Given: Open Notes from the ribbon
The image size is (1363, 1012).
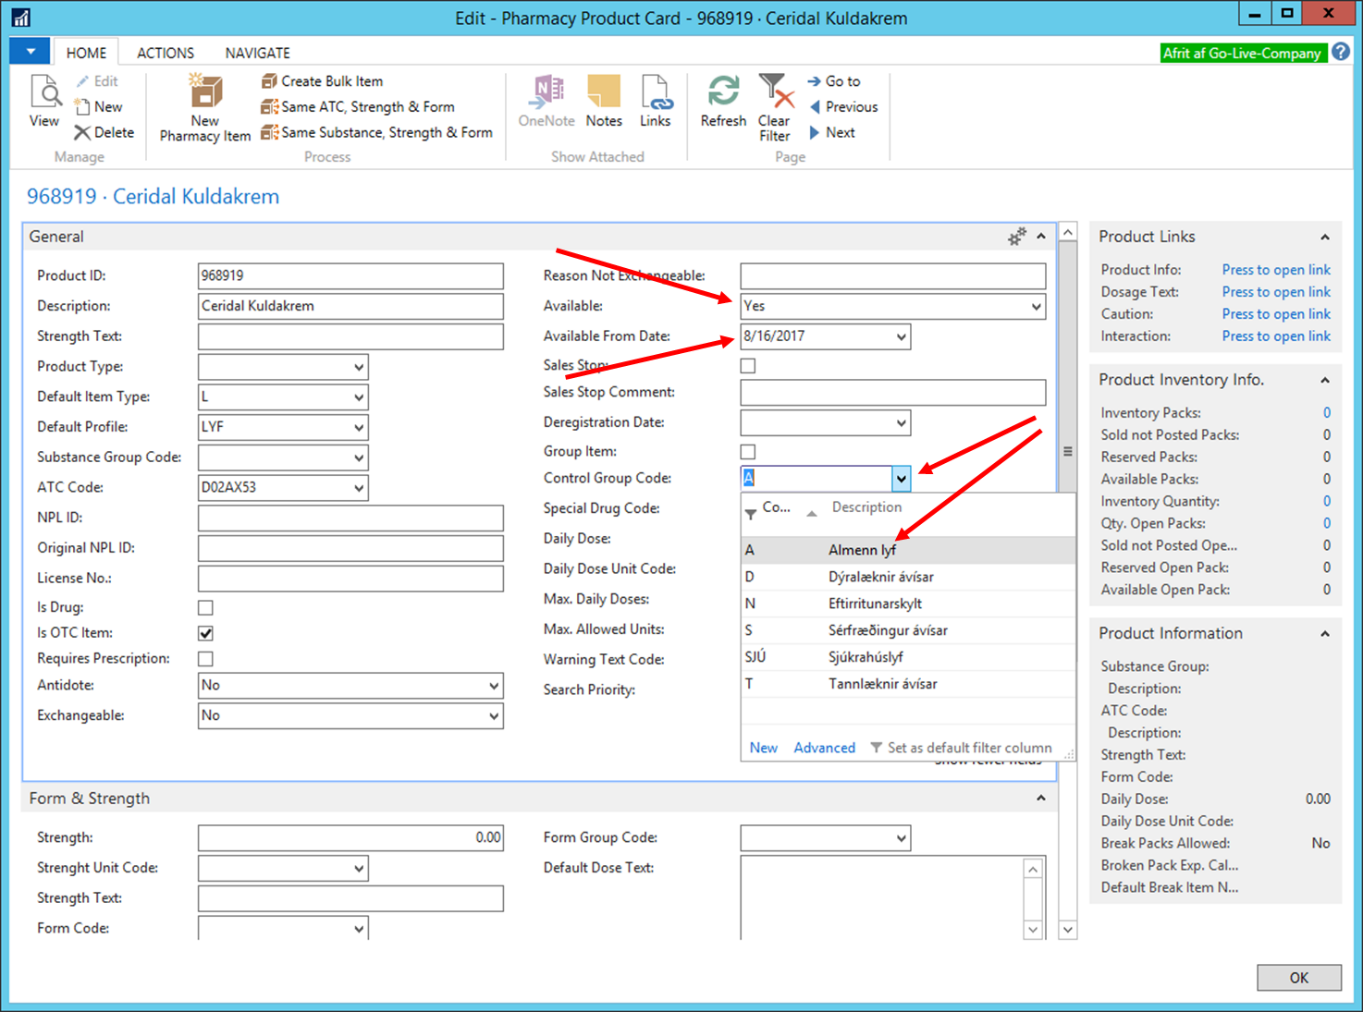Looking at the screenshot, I should [x=603, y=93].
